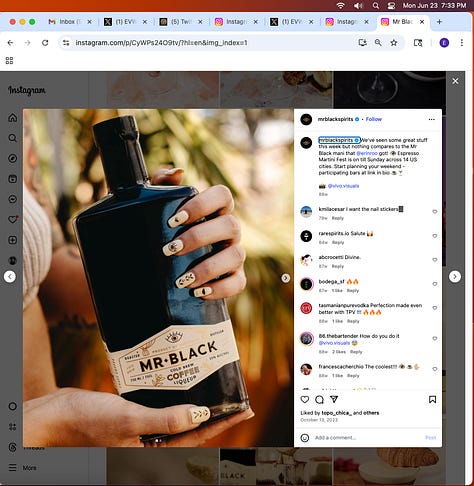This screenshot has height=486, width=474.
Task: Open Messages icon in sidebar
Action: click(13, 199)
